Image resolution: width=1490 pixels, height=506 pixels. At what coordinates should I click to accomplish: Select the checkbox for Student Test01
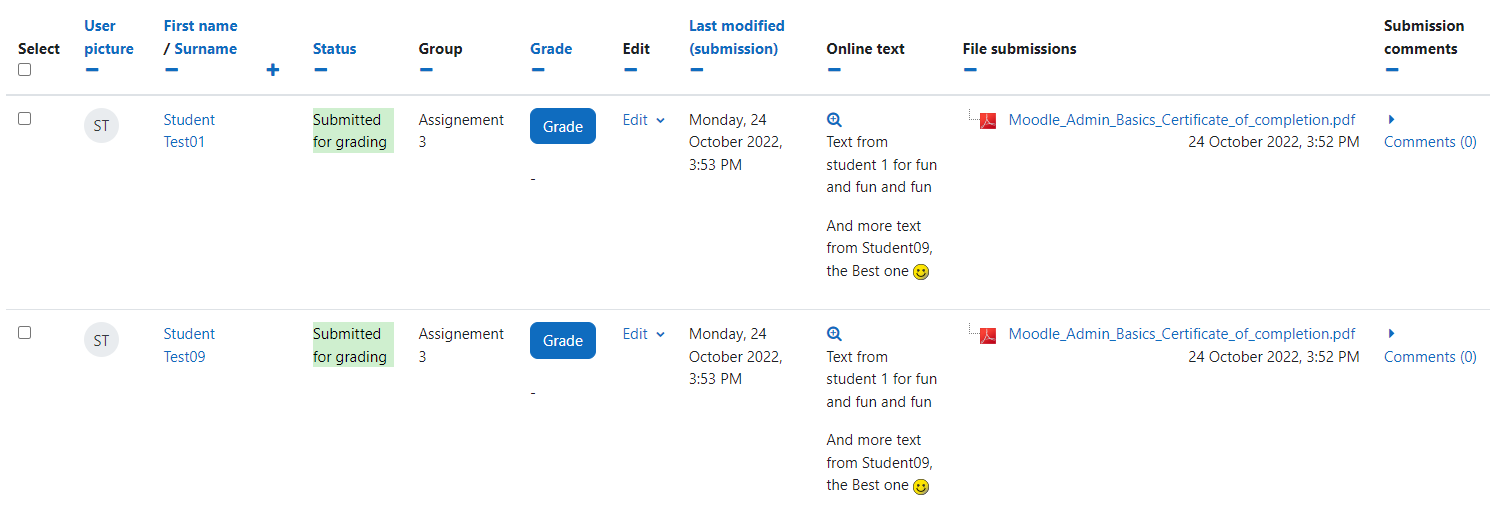click(25, 119)
